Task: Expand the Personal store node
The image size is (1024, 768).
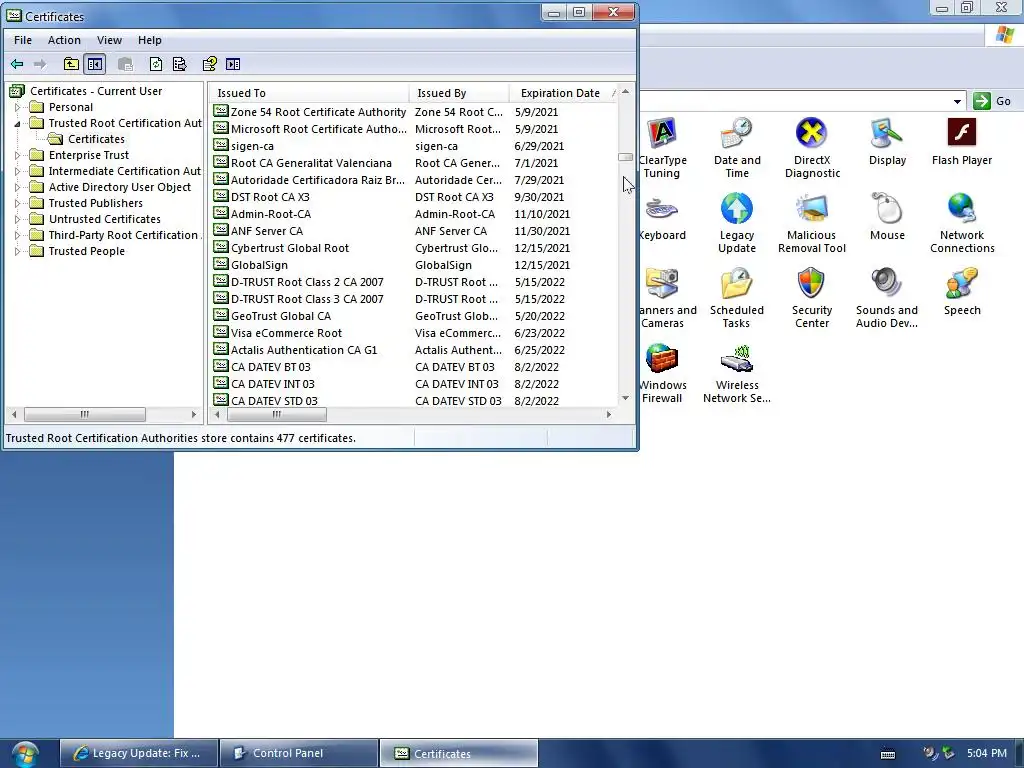Action: click(x=18, y=106)
